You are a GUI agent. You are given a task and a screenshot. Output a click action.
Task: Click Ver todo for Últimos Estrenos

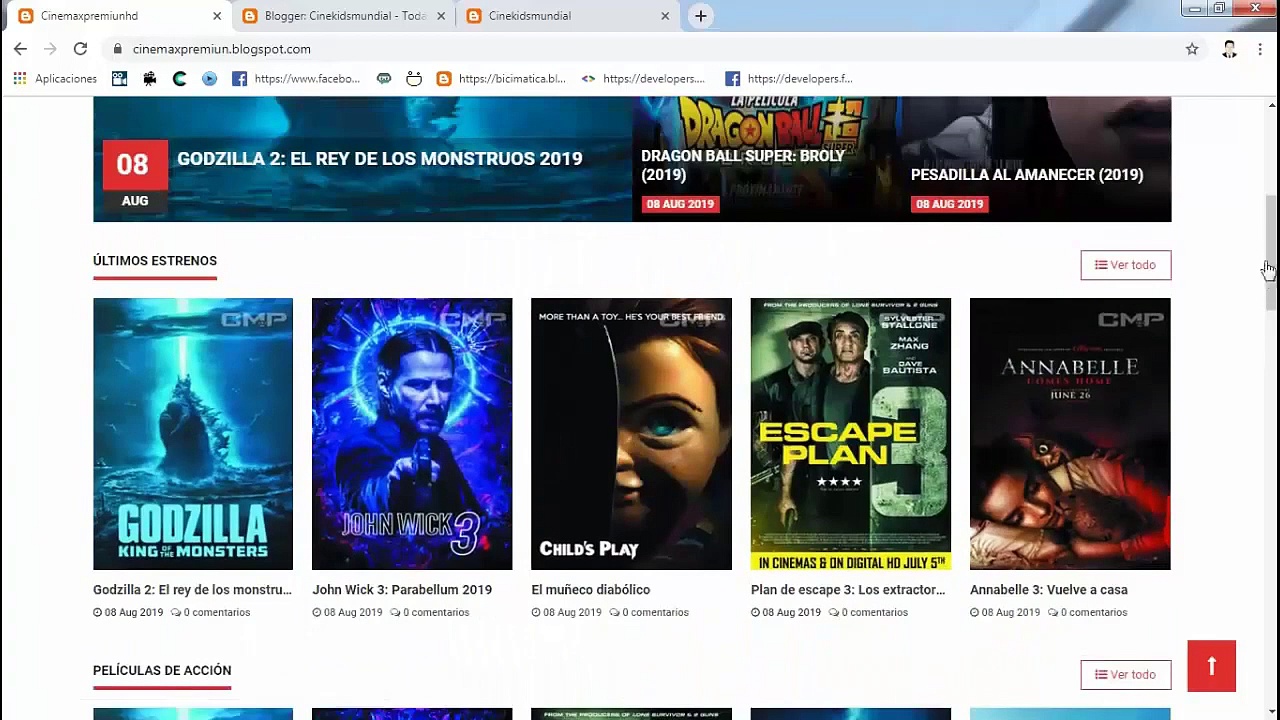pos(1125,265)
